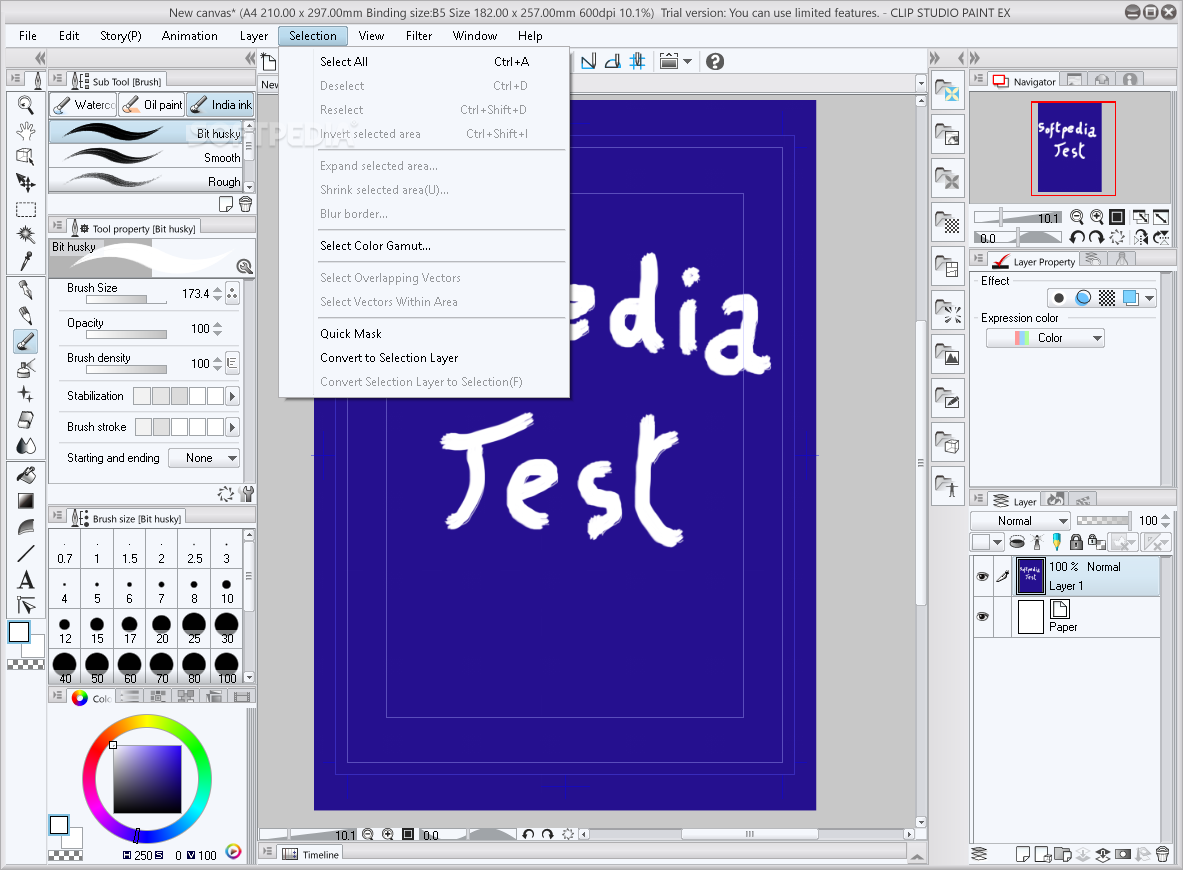Hide Layer 1 with eye icon
The height and width of the screenshot is (870, 1183).
click(982, 576)
